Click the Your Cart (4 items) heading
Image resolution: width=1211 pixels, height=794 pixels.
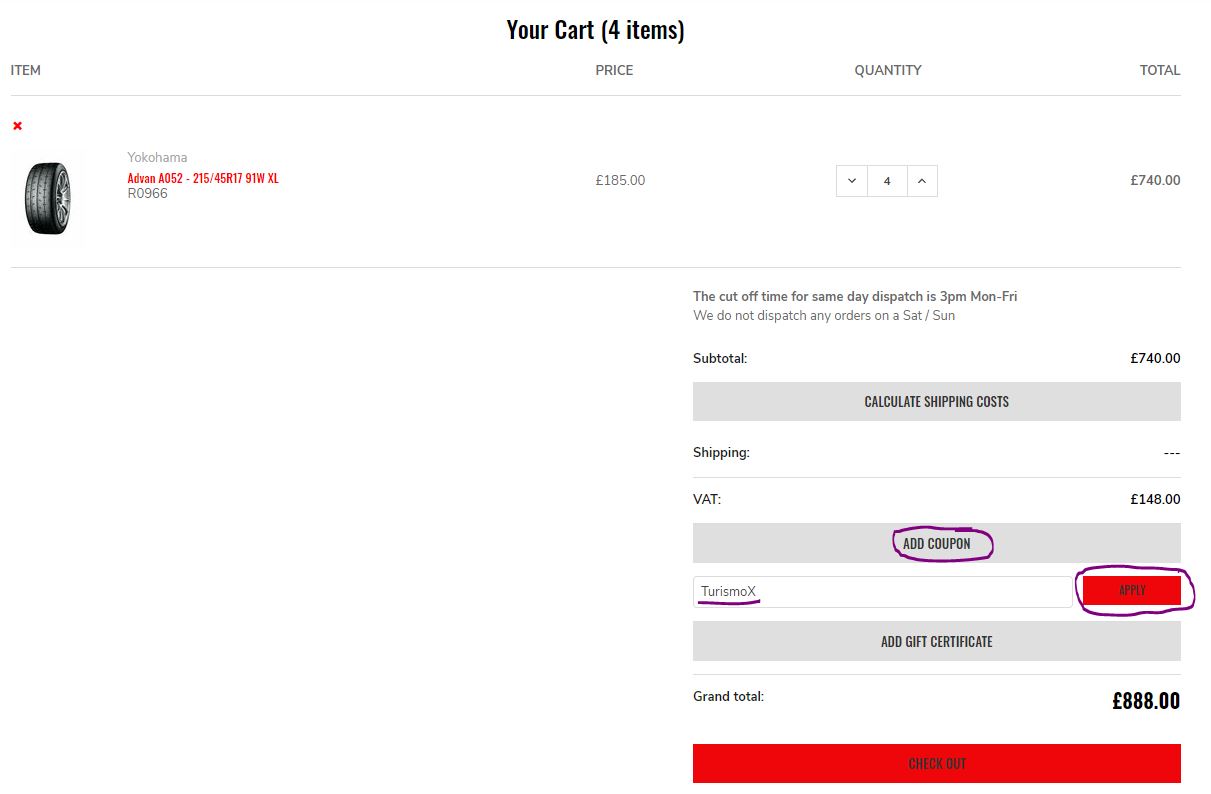[x=595, y=30]
